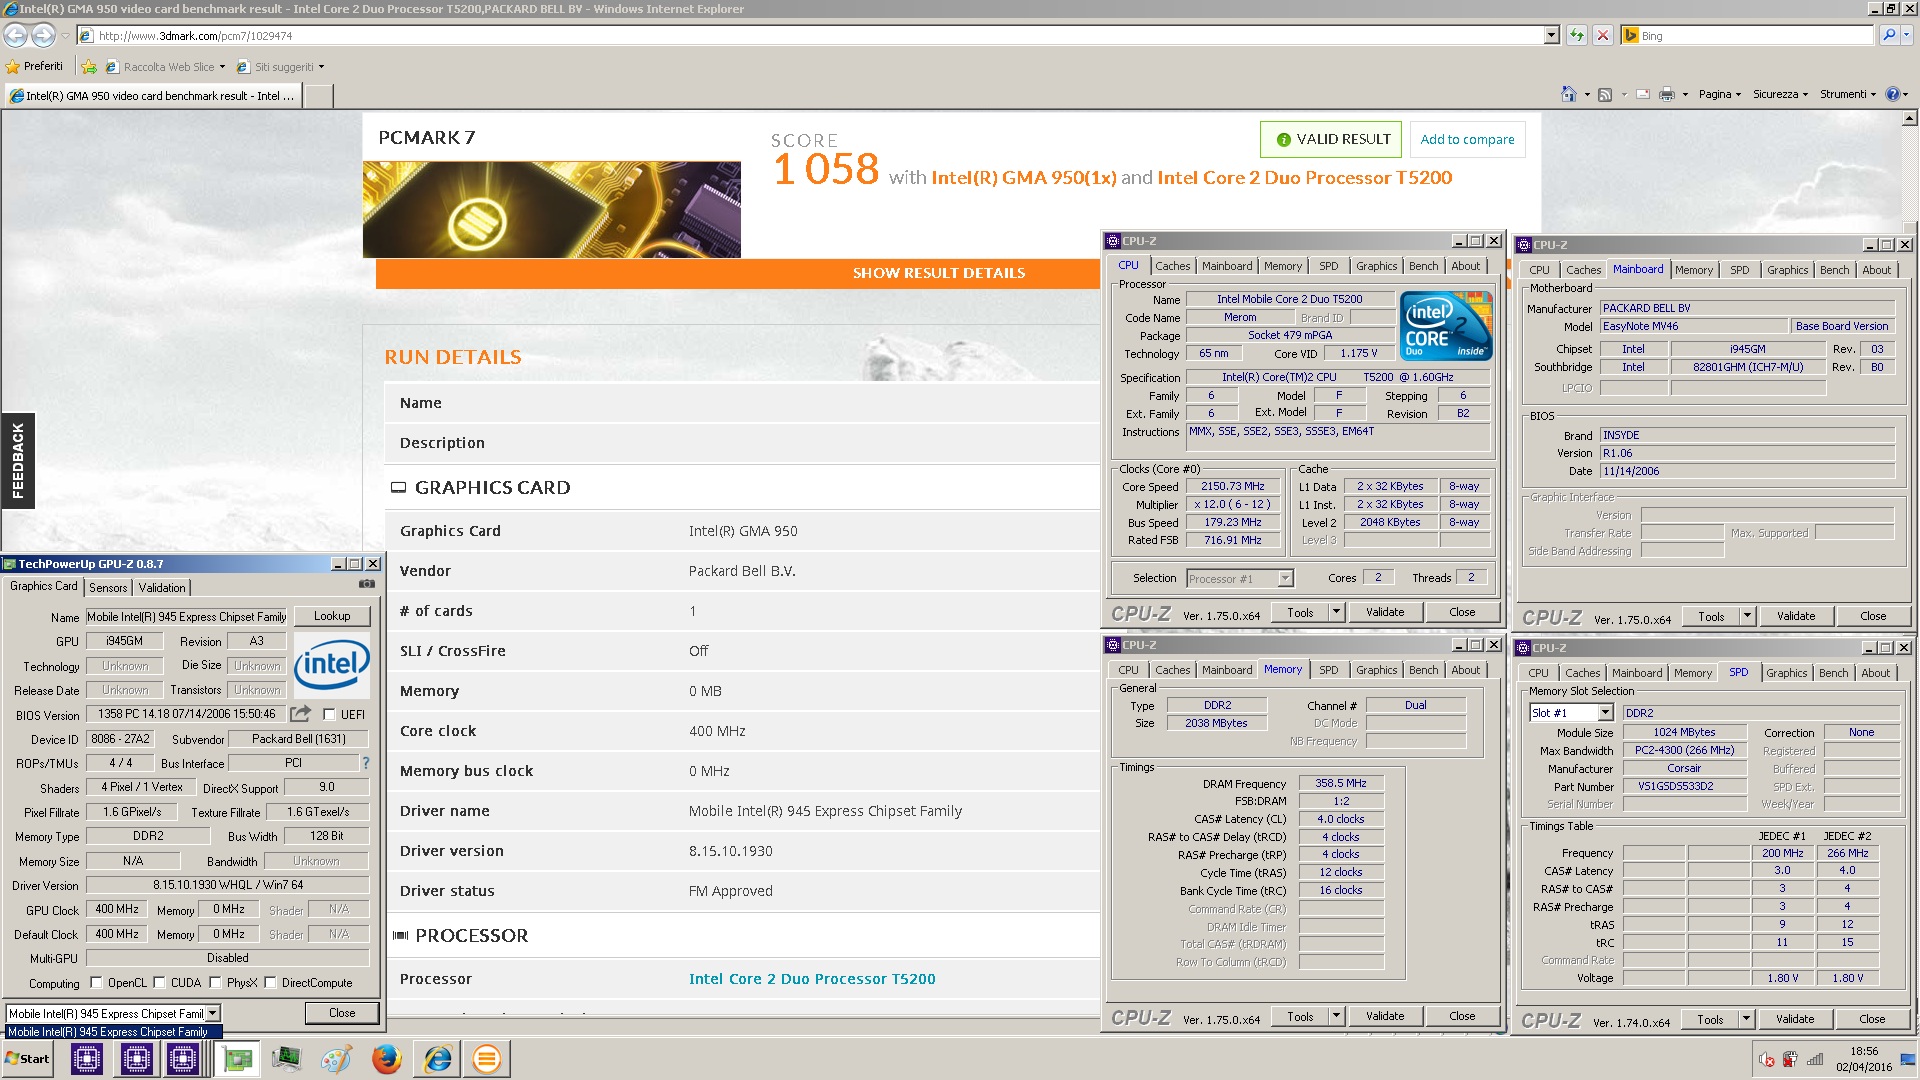Close GPU-Z with its Close button

pos(342,1013)
